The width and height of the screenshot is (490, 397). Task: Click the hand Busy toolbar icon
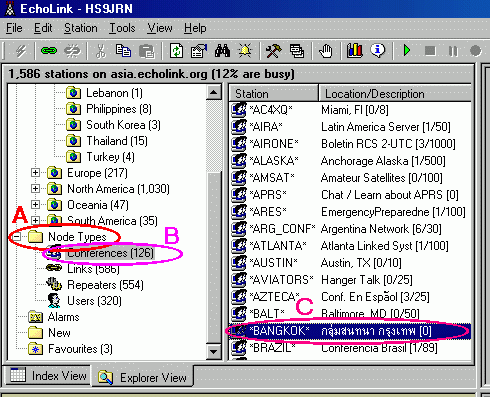coord(325,51)
